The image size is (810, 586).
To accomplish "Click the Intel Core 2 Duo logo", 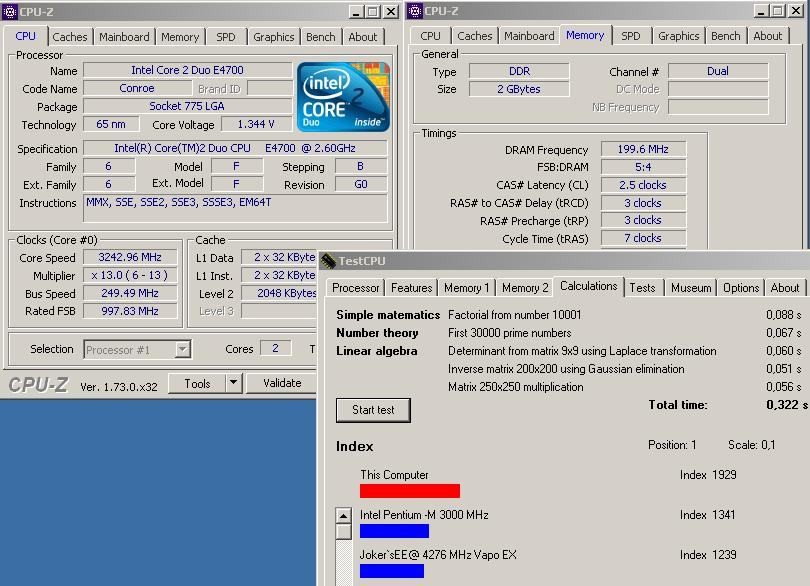I will click(344, 97).
